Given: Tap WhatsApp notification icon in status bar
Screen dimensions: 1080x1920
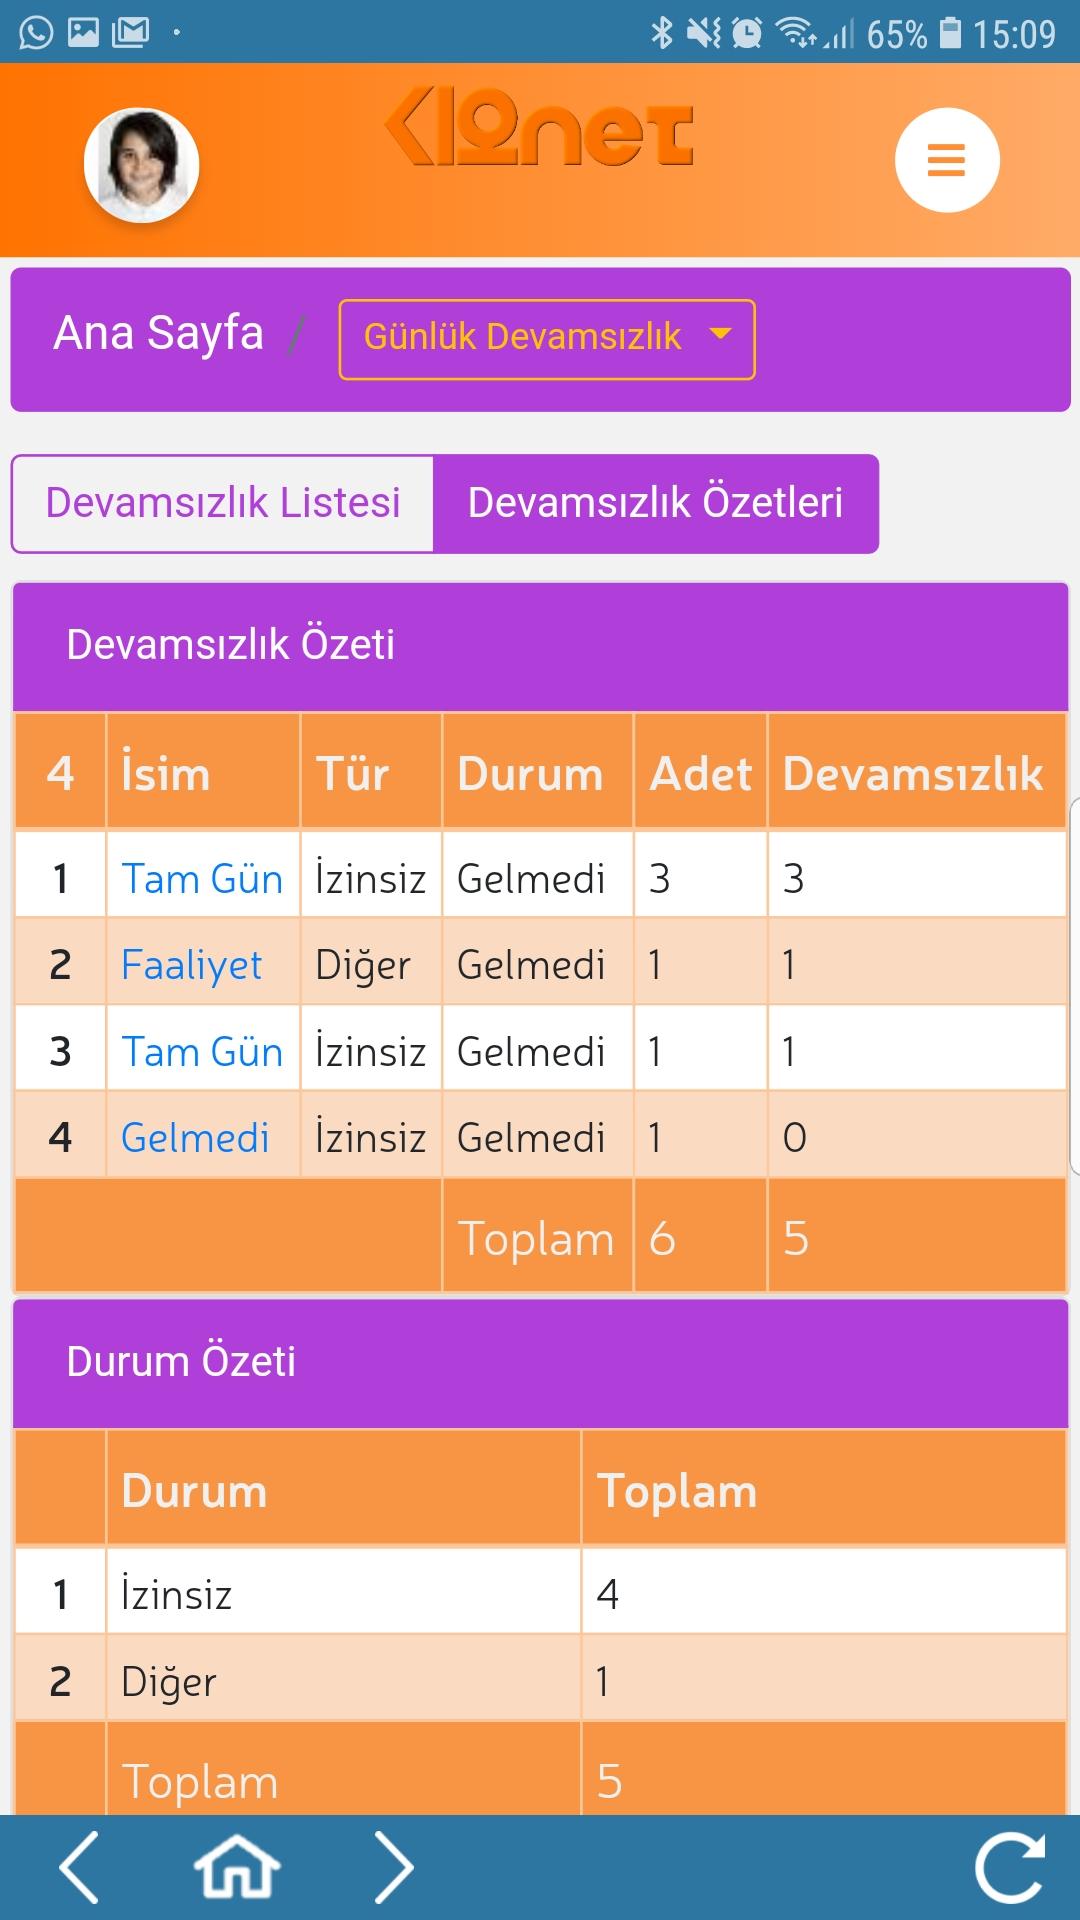Looking at the screenshot, I should (36, 33).
